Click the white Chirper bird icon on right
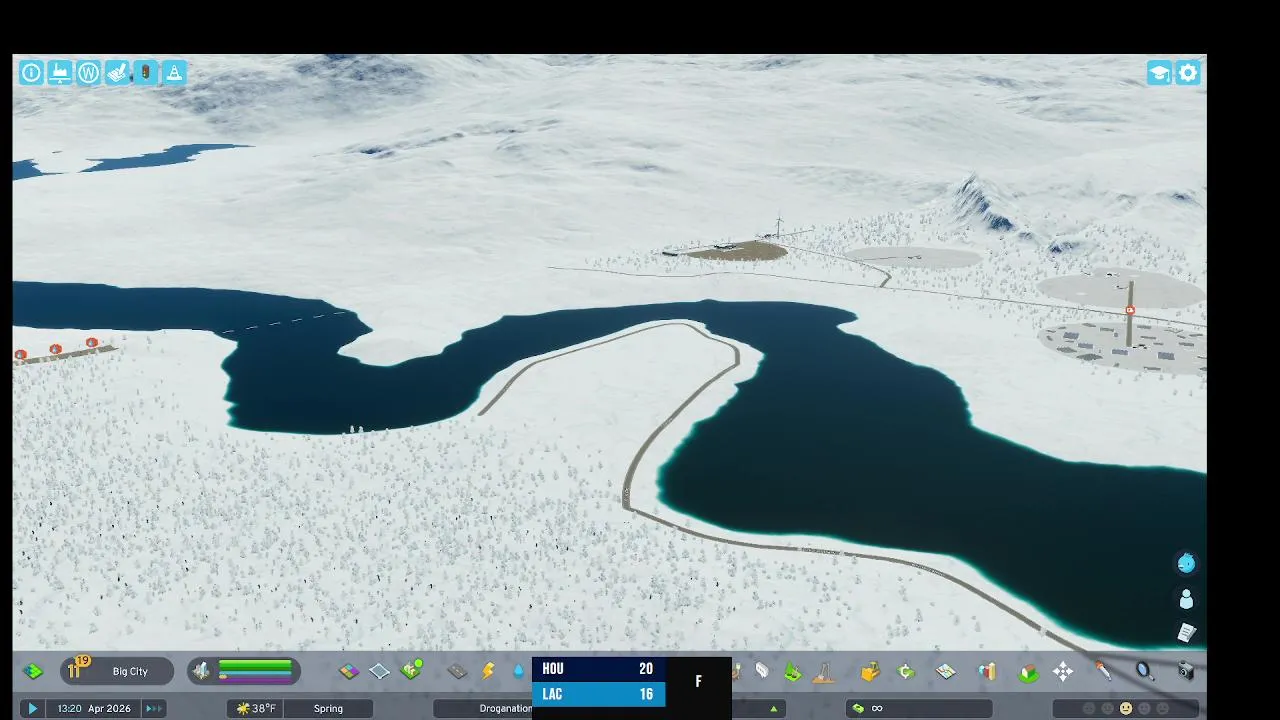The image size is (1280, 720). (x=1186, y=599)
